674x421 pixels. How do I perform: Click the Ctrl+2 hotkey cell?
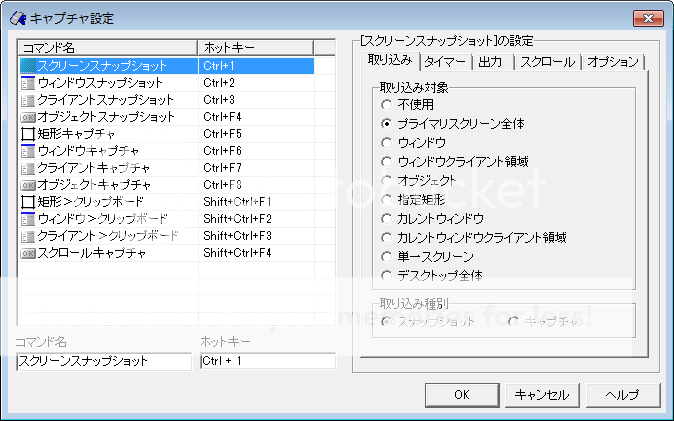[x=256, y=83]
